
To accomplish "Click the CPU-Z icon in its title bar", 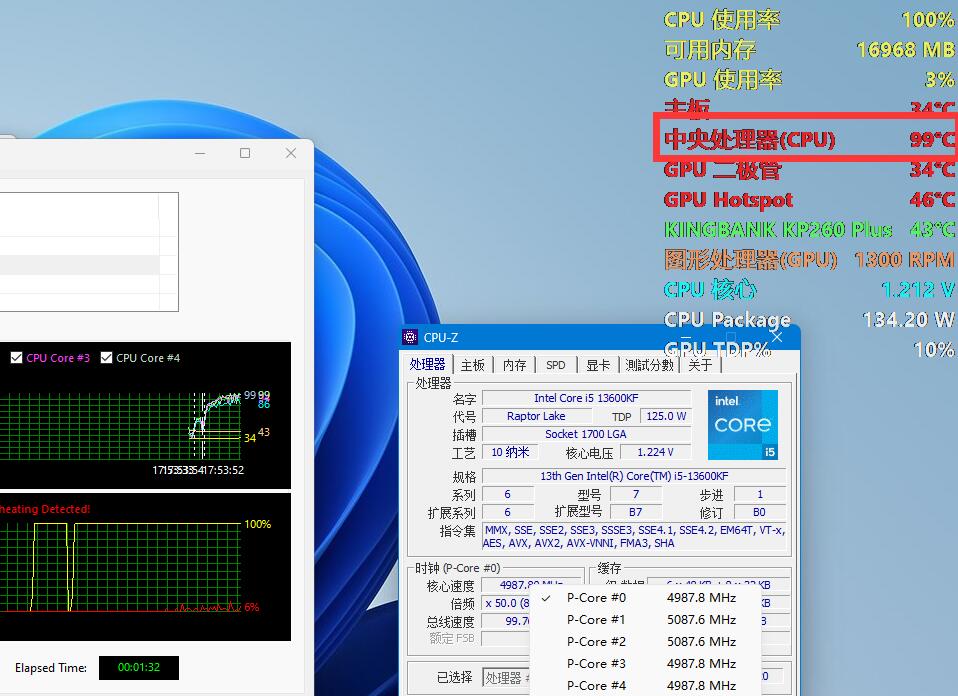I will [410, 337].
